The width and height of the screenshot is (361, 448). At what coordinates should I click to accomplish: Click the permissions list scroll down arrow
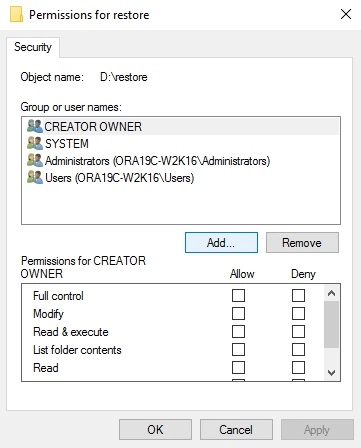click(331, 372)
